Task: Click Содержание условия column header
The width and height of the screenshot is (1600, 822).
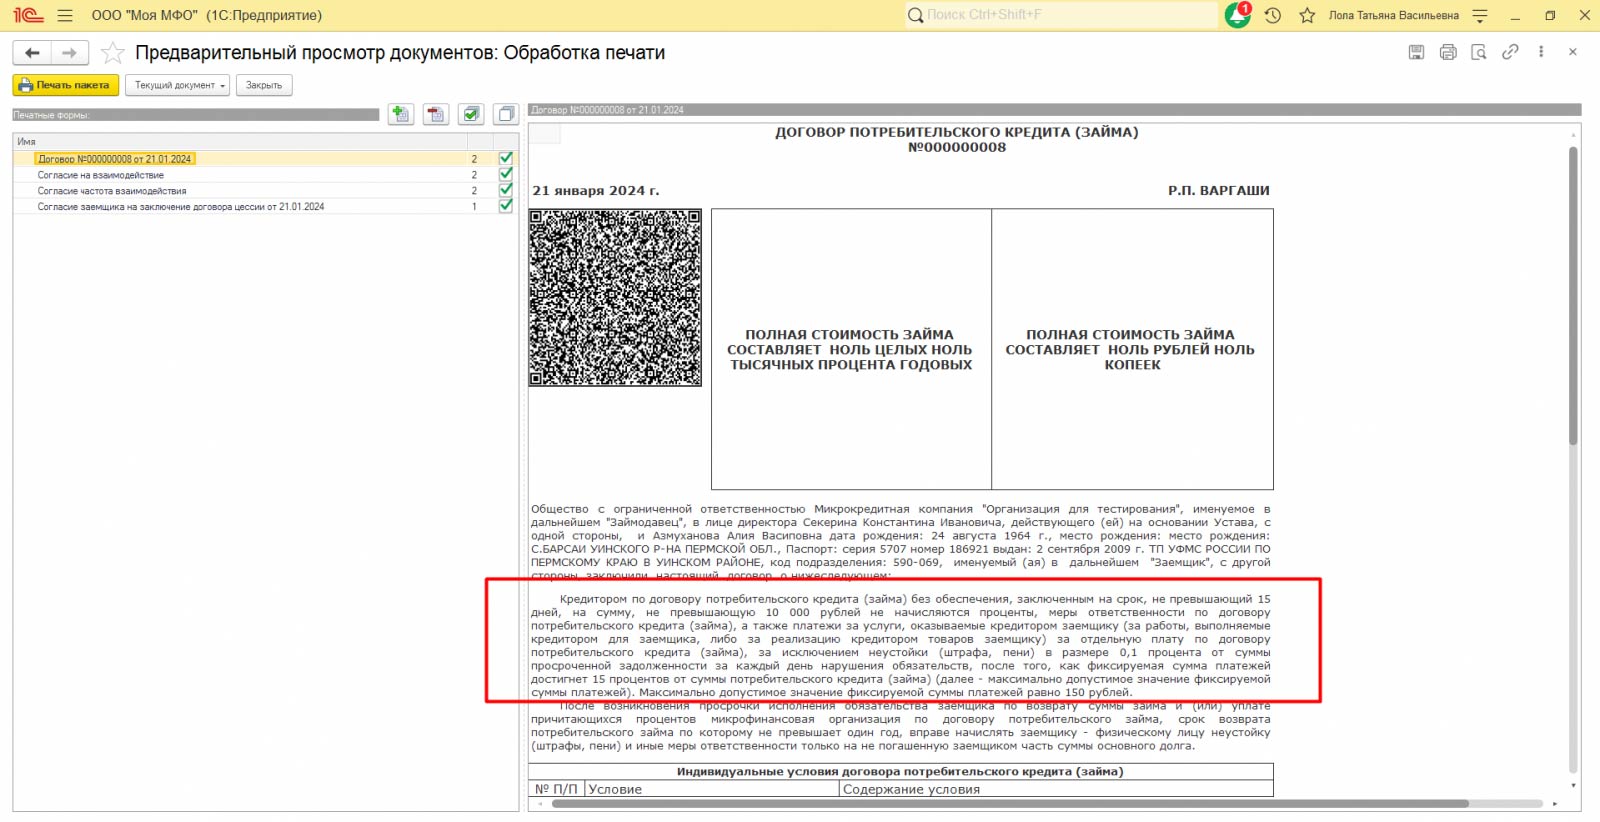Action: click(1056, 790)
